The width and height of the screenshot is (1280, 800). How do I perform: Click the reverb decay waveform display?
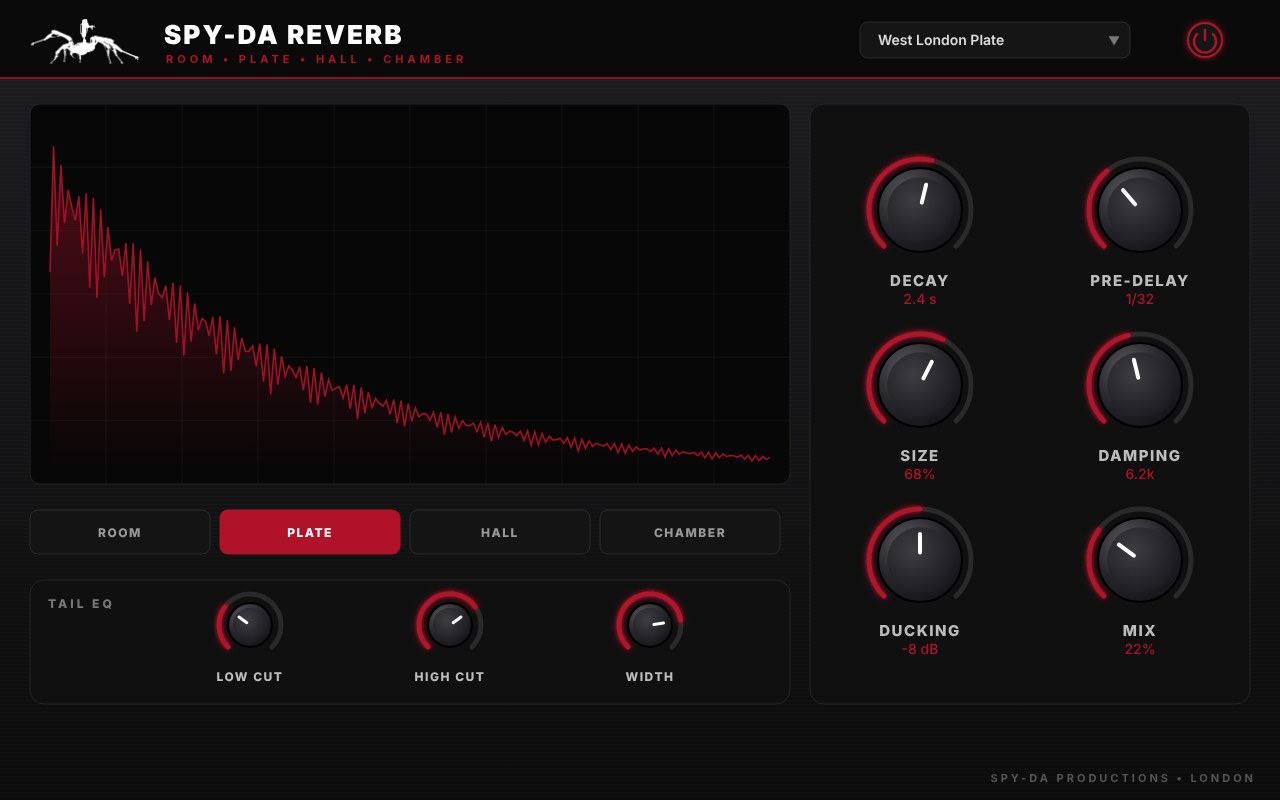[410, 294]
